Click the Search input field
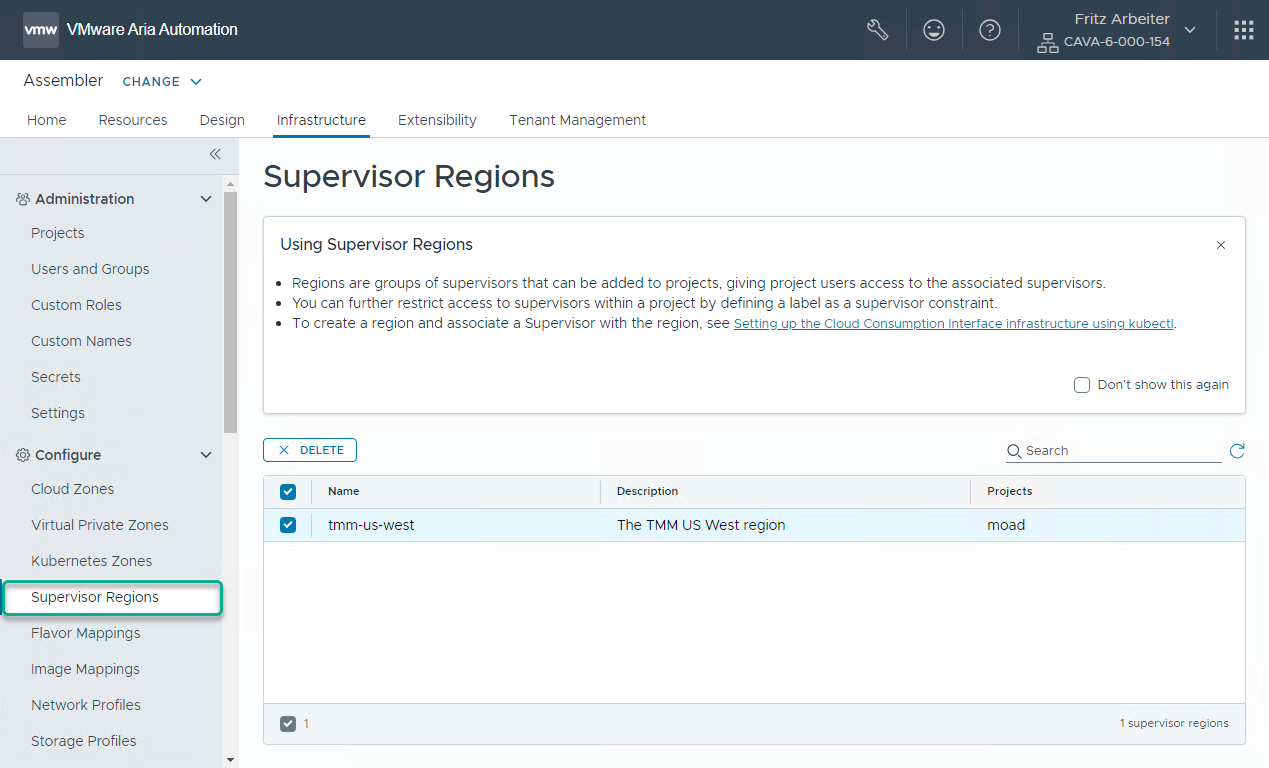1269x768 pixels. click(x=1123, y=451)
